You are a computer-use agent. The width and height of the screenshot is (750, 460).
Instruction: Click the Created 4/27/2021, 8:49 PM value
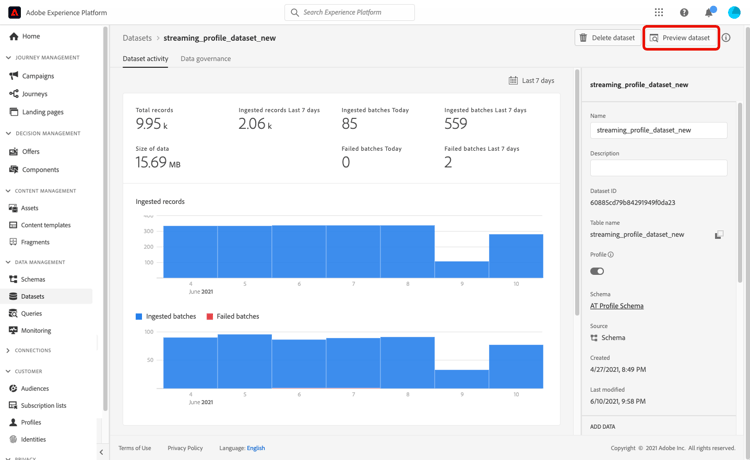pos(618,370)
